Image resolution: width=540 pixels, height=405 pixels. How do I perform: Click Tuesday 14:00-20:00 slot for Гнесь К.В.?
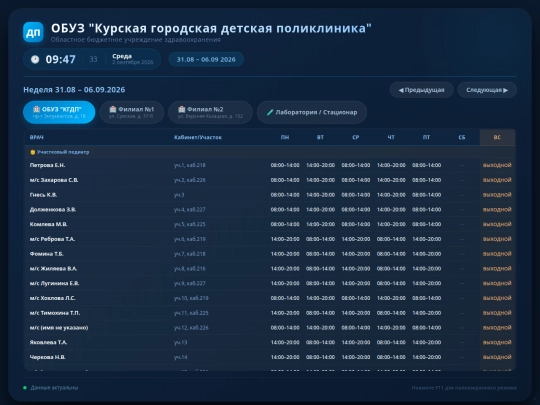coord(320,195)
